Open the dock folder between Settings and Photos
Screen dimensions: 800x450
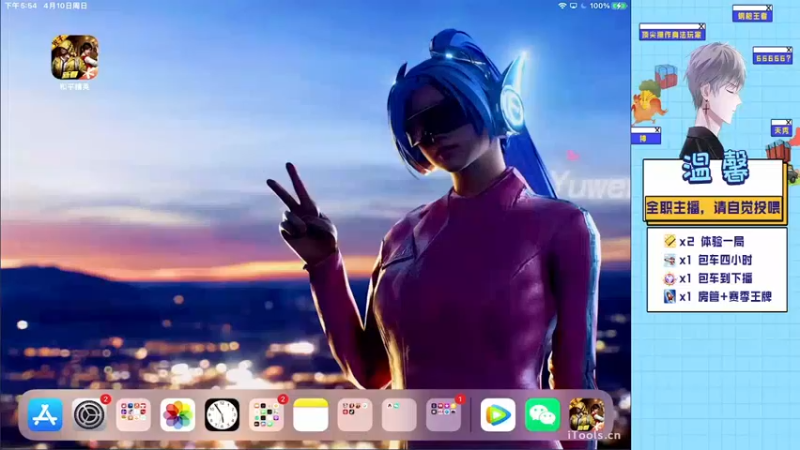(x=134, y=415)
